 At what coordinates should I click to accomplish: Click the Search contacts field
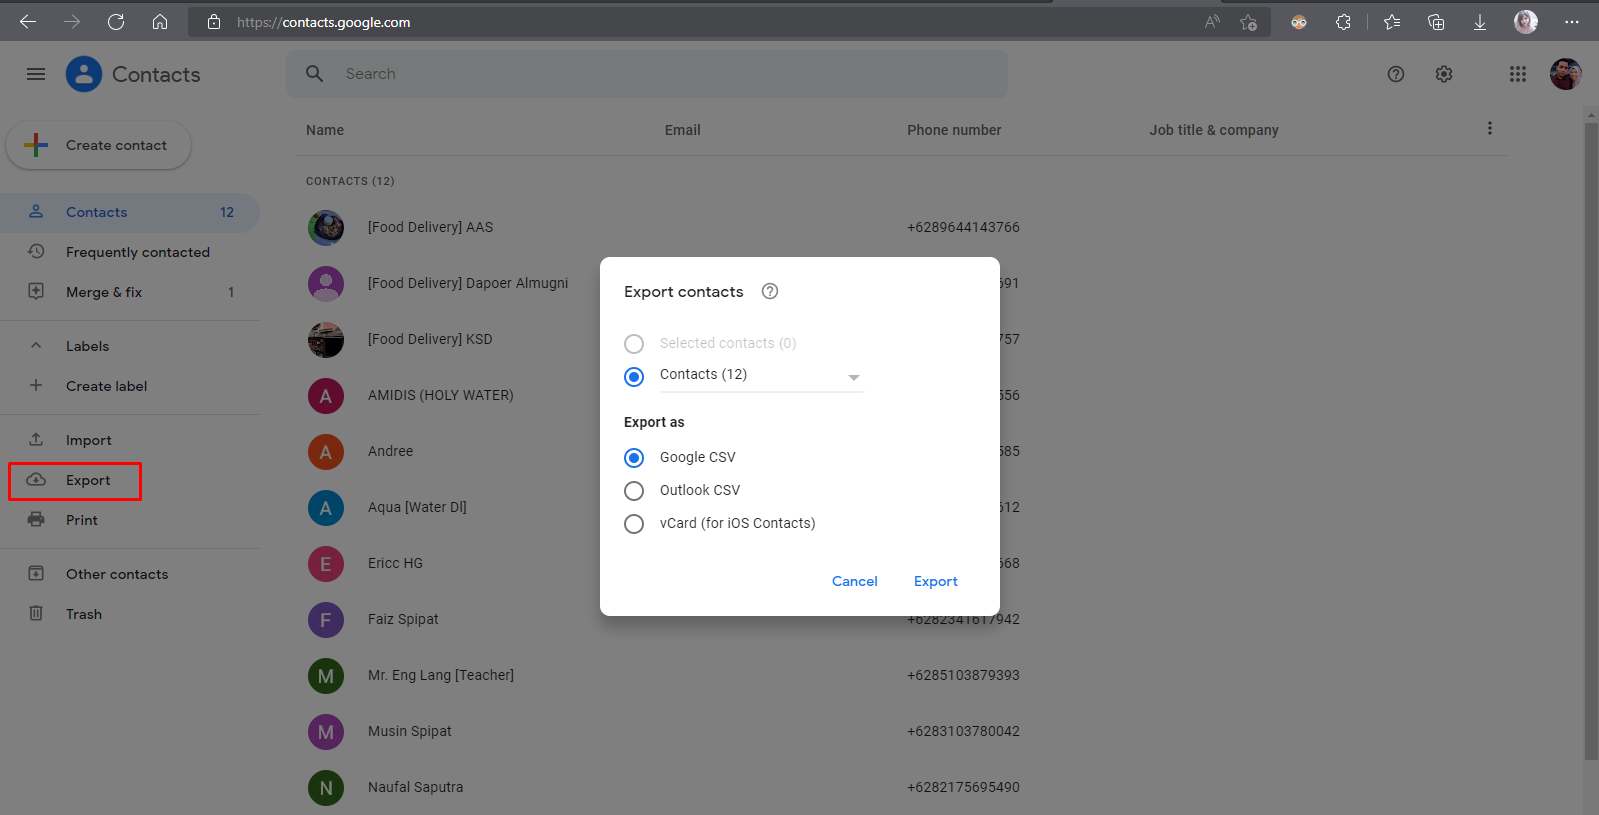point(647,74)
